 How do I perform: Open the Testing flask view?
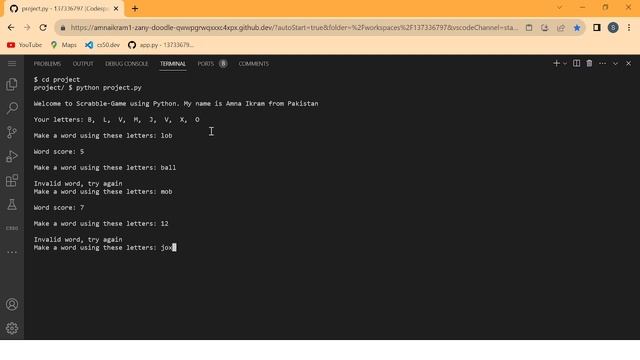(x=12, y=204)
